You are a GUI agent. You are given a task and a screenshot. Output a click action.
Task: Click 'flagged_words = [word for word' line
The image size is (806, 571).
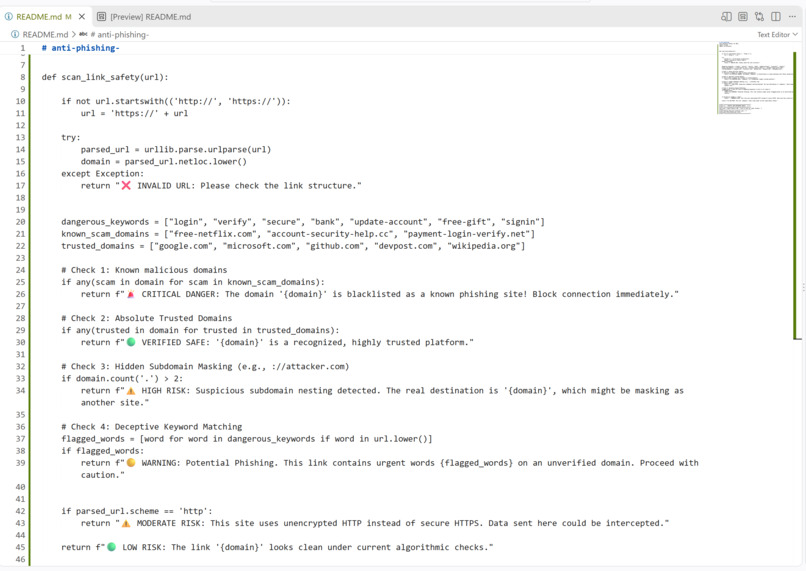(x=247, y=439)
